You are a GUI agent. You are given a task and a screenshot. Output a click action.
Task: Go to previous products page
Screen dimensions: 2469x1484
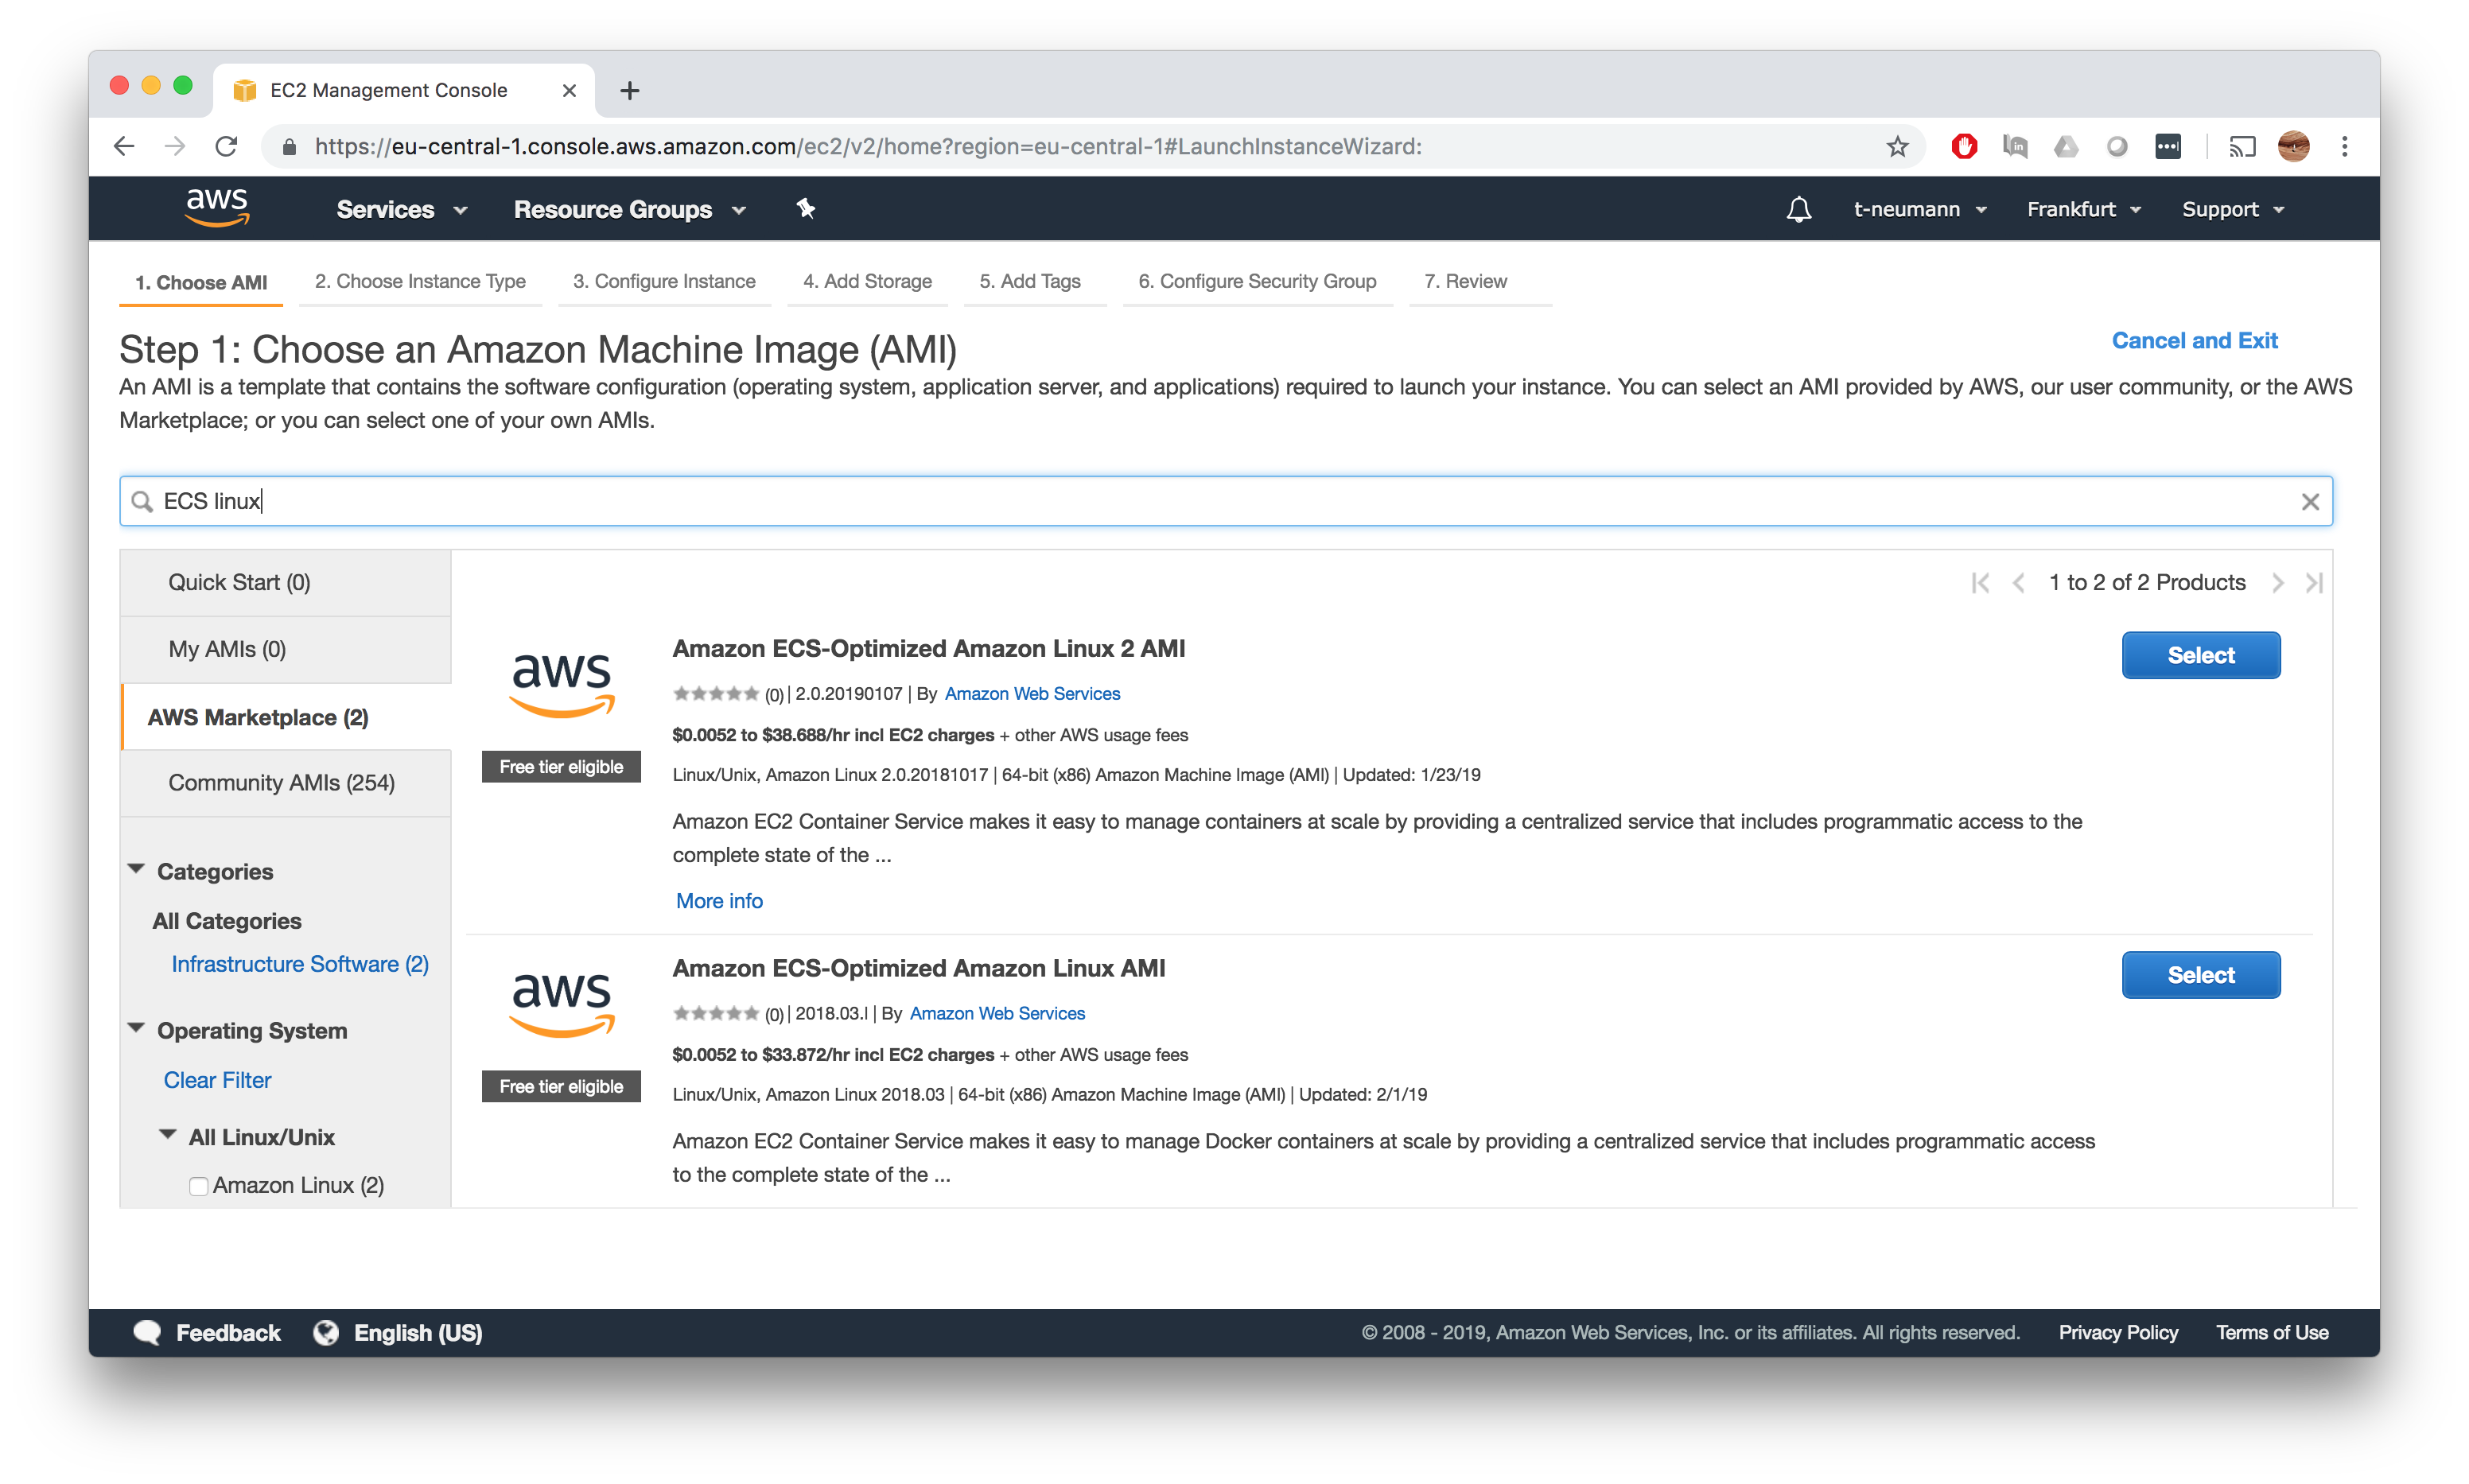click(x=2018, y=583)
